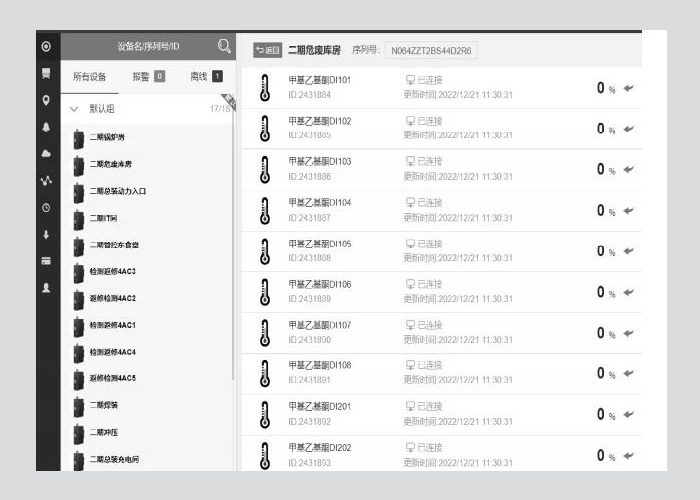
Task: Click the reply arrow on the 甲基乙基酮DI103 row
Action: [x=628, y=169]
